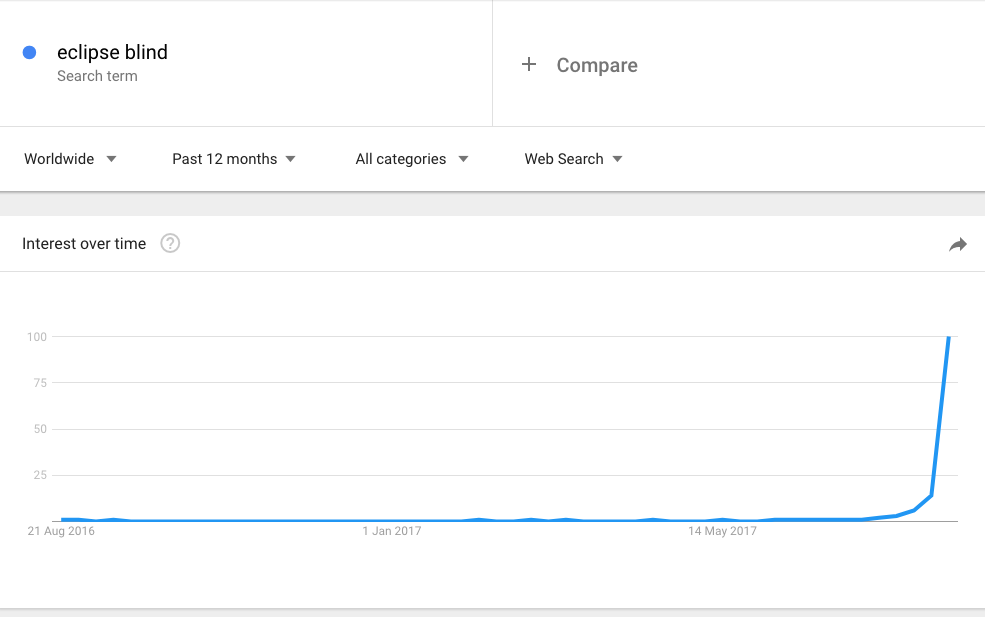The image size is (985, 617).
Task: Select the 21 Aug 2016 axis label
Action: (x=61, y=531)
